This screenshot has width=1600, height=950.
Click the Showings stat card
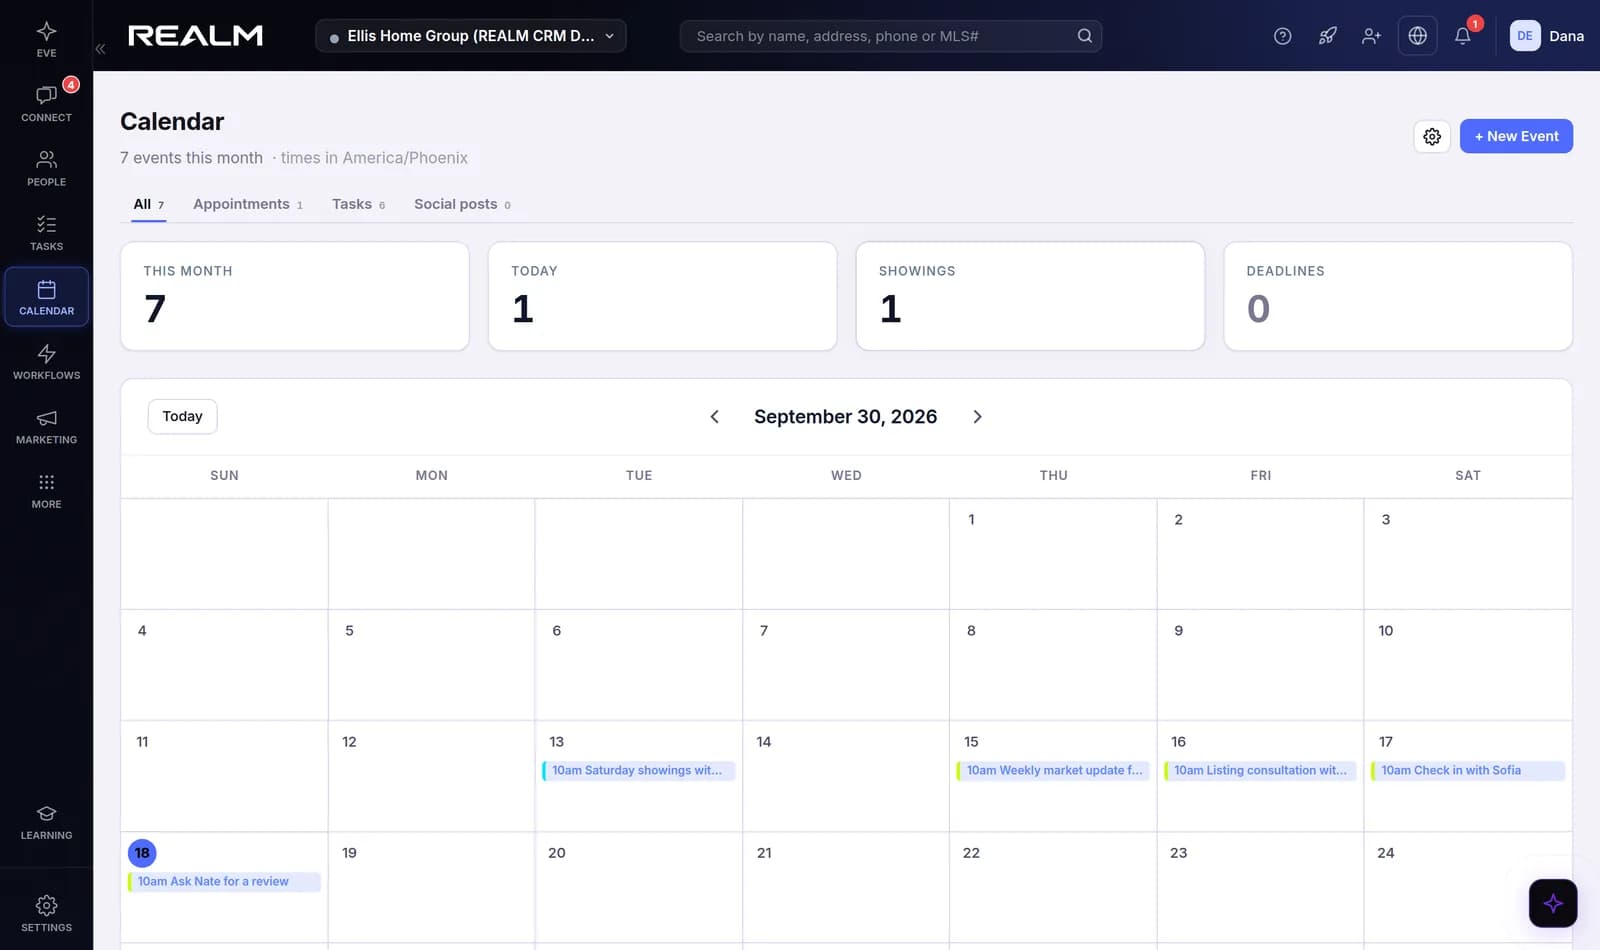[x=1030, y=296]
